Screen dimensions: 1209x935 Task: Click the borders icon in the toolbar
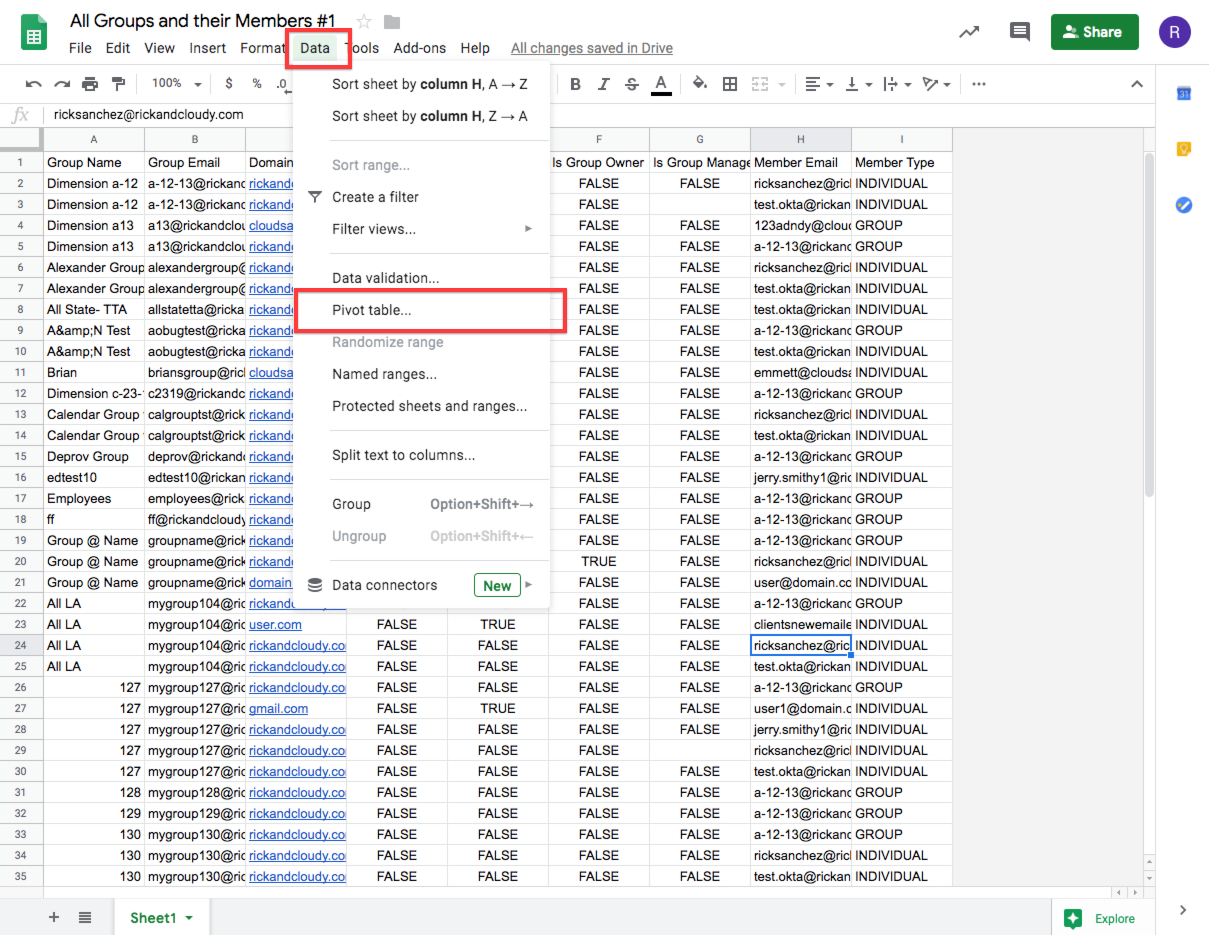(x=730, y=84)
